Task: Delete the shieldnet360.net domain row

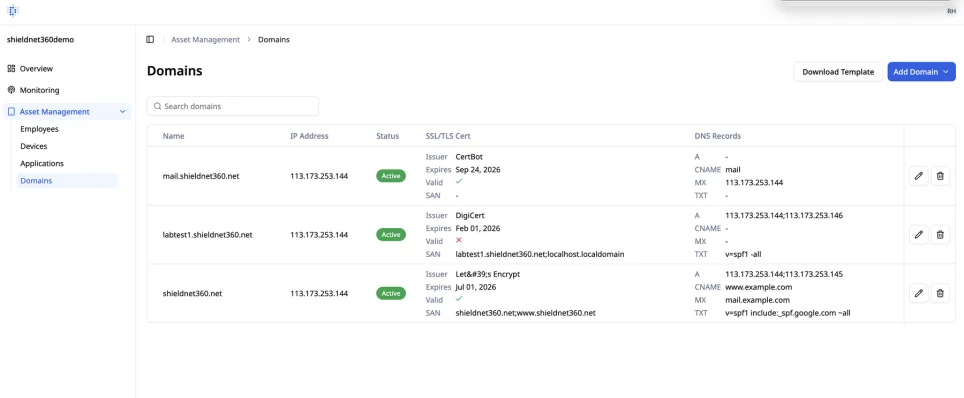Action: click(940, 293)
